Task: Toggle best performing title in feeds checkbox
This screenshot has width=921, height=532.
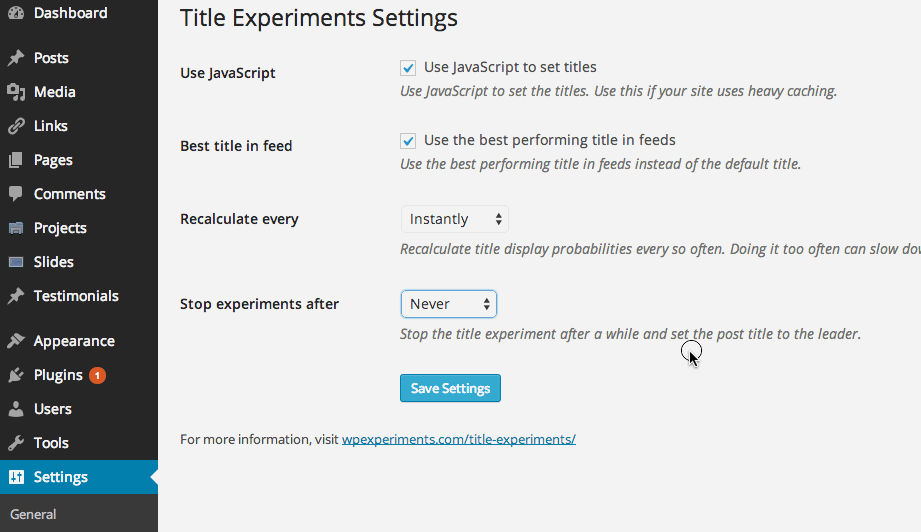Action: point(408,140)
